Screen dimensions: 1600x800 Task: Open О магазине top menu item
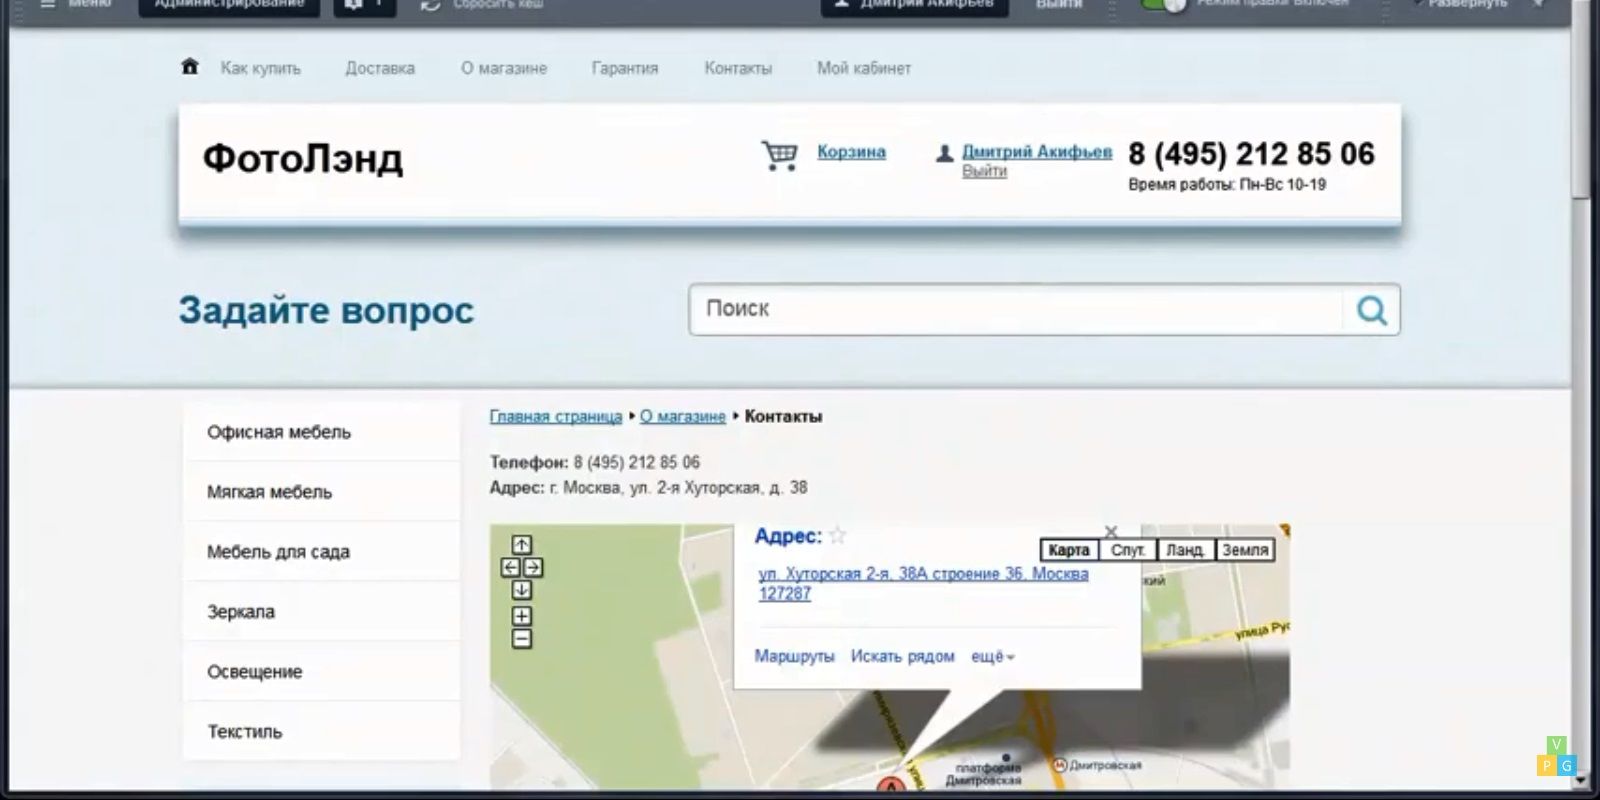(x=504, y=68)
